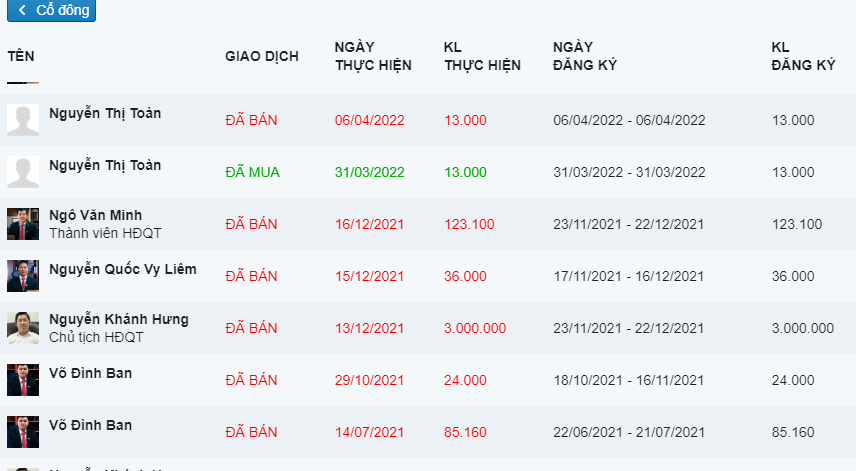
Task: Click placeholder avatar beside the ĐÃ MUA row
Action: tap(23, 172)
